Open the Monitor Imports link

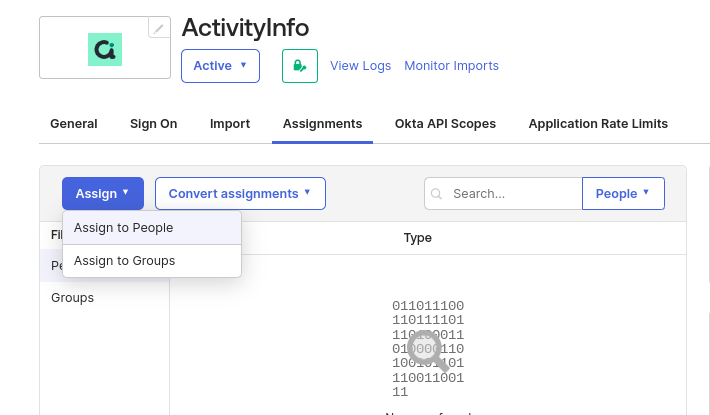(x=451, y=66)
